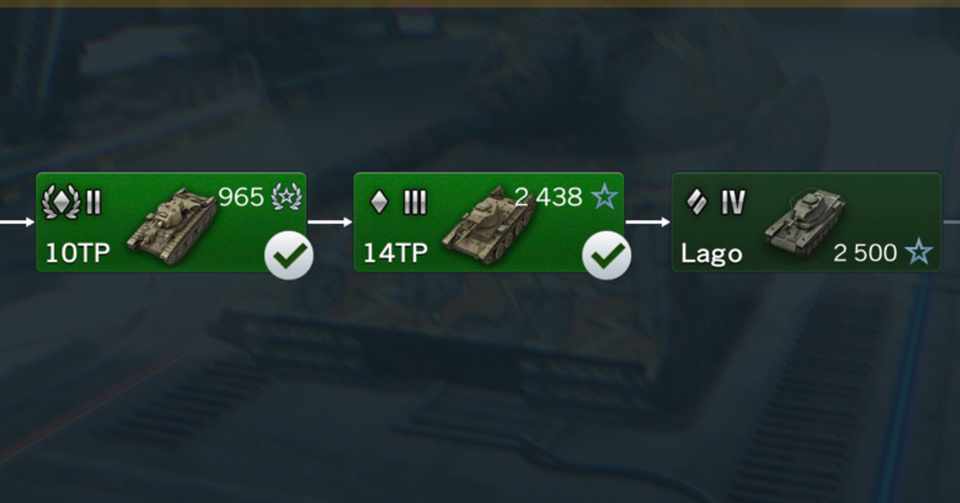The height and width of the screenshot is (503, 960).
Task: Click the diamond class icon on 14TP
Action: pyautogui.click(x=380, y=202)
